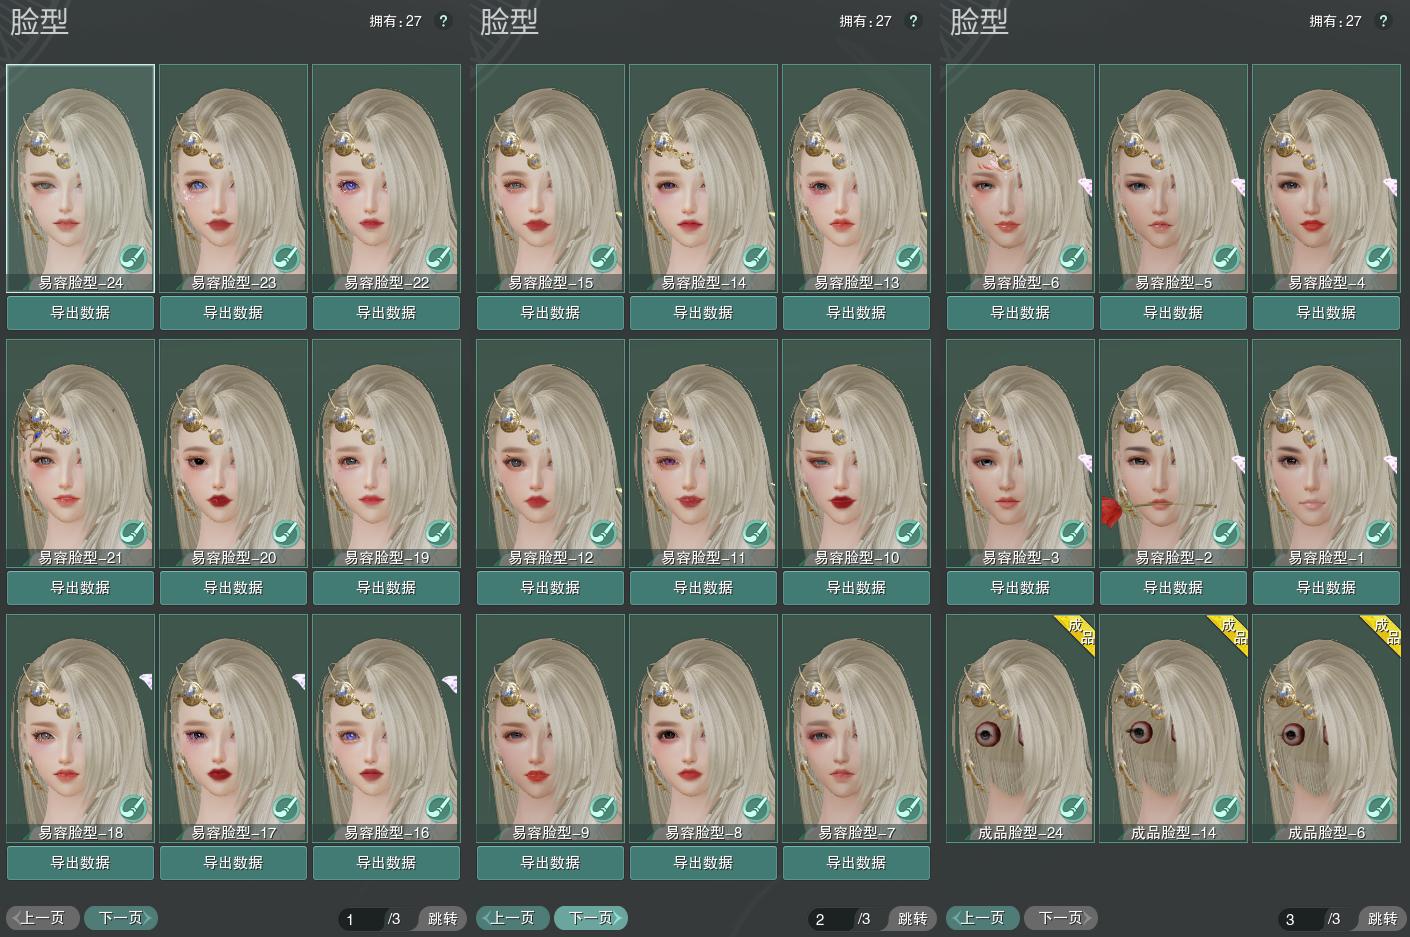The height and width of the screenshot is (937, 1410).
Task: Click brush edit icon on 易容脸型-12
Action: click(603, 534)
